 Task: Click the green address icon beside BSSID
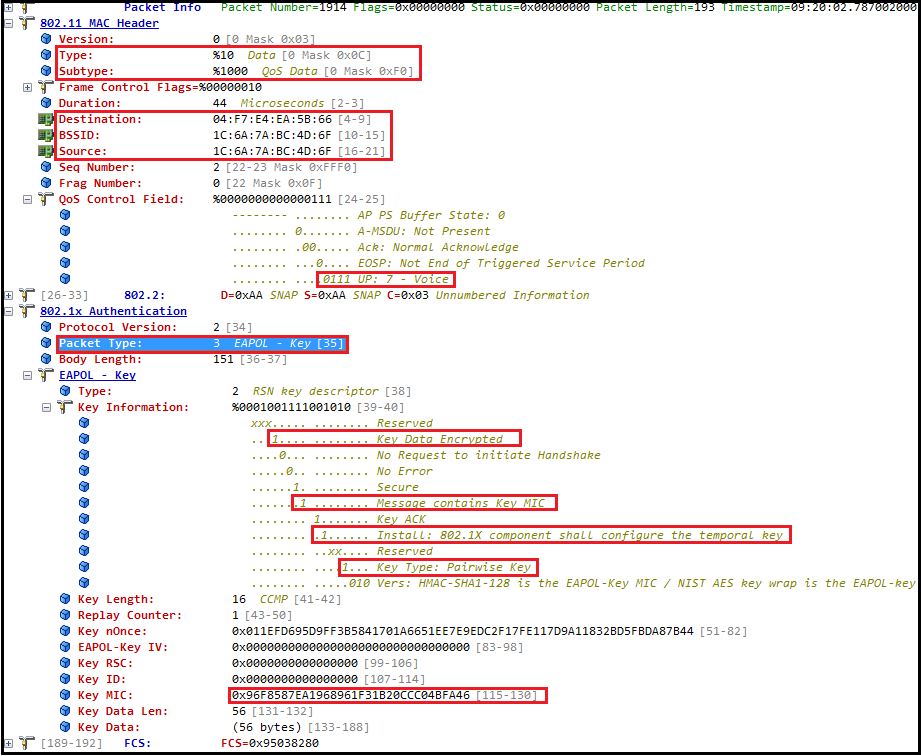pyautogui.click(x=46, y=135)
